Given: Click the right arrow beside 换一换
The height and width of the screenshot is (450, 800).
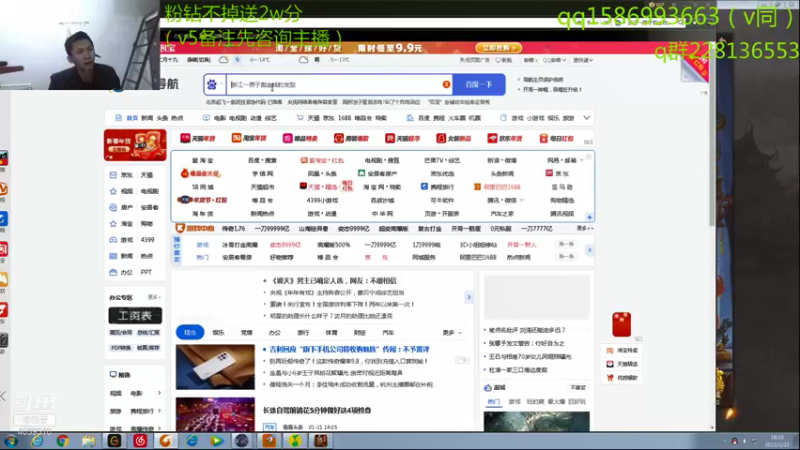Looking at the screenshot, I should 589,250.
